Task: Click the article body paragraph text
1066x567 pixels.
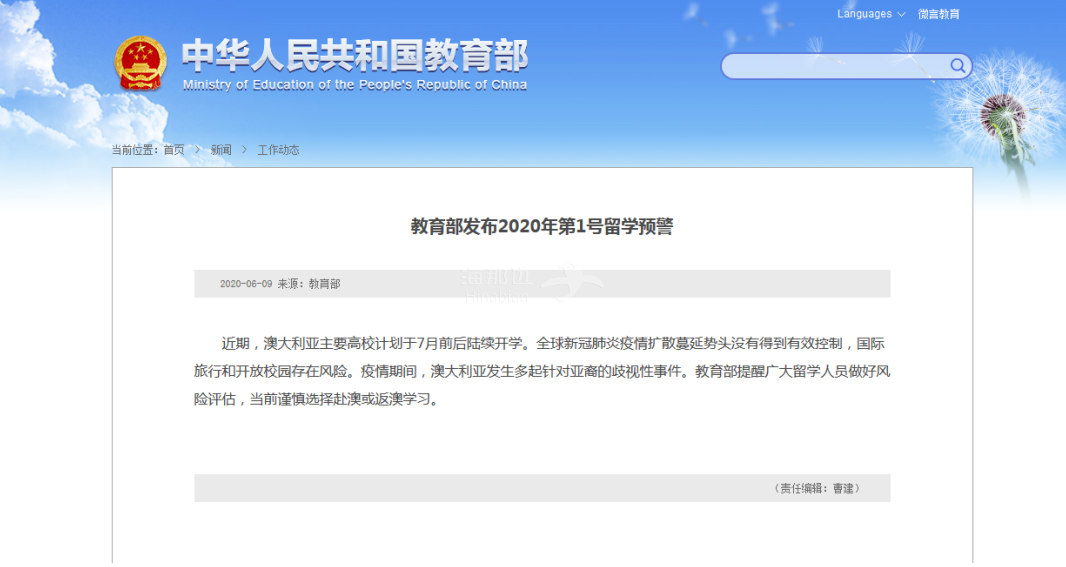Action: pos(541,371)
